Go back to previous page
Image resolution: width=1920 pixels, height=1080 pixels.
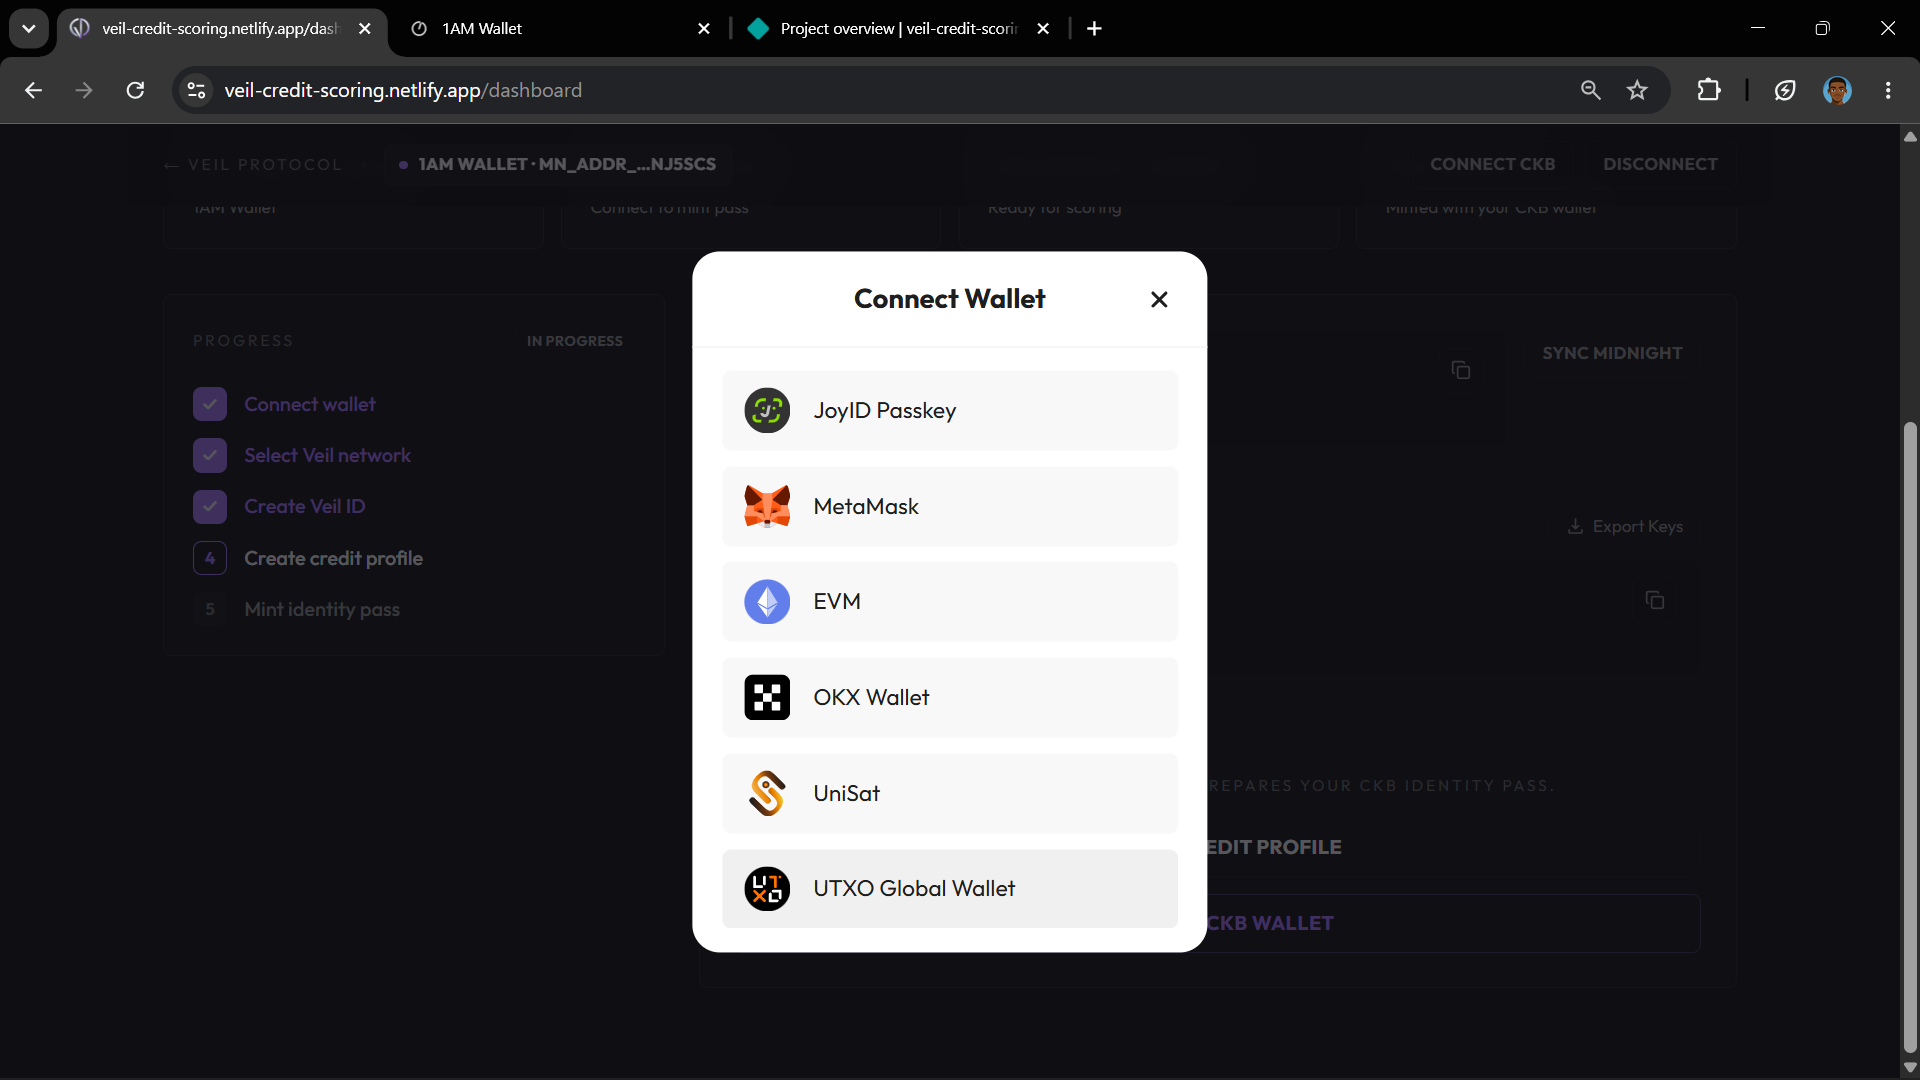point(33,90)
